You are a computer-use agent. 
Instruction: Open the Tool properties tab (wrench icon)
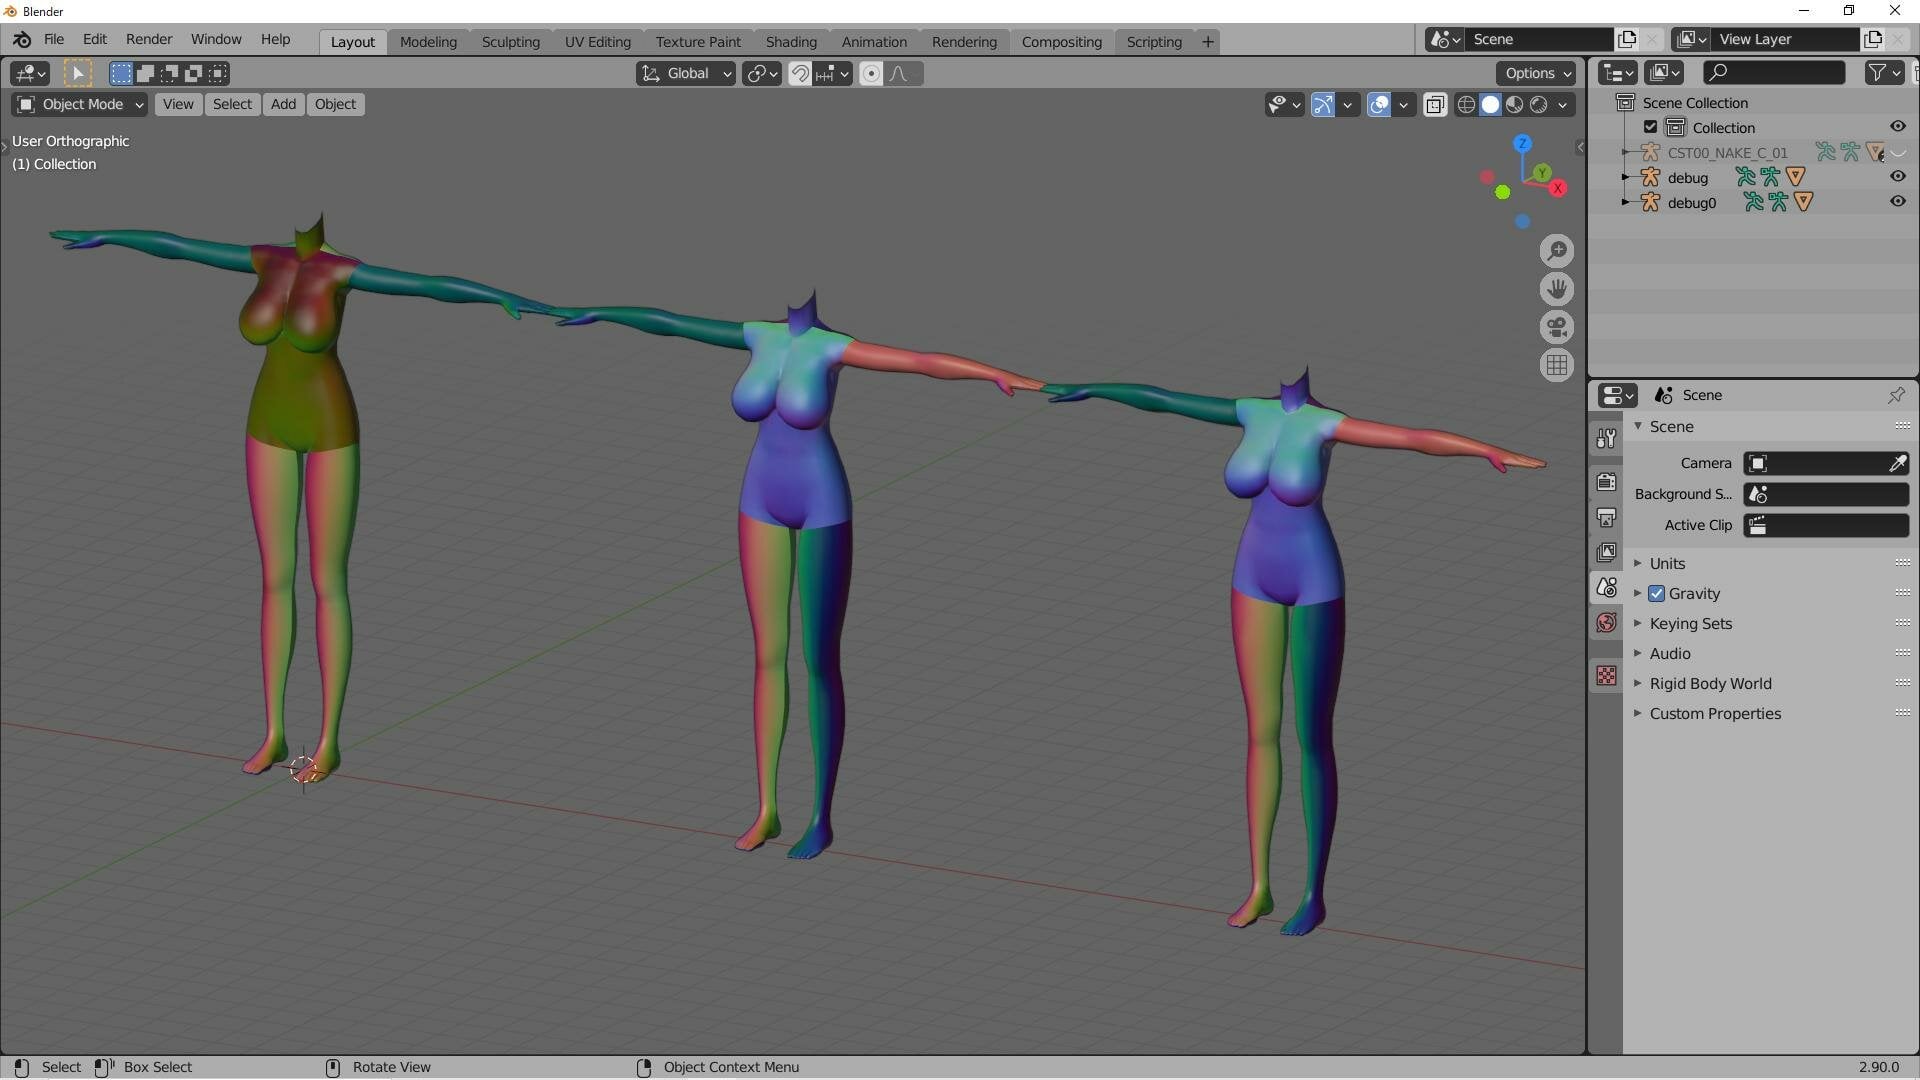1606,438
